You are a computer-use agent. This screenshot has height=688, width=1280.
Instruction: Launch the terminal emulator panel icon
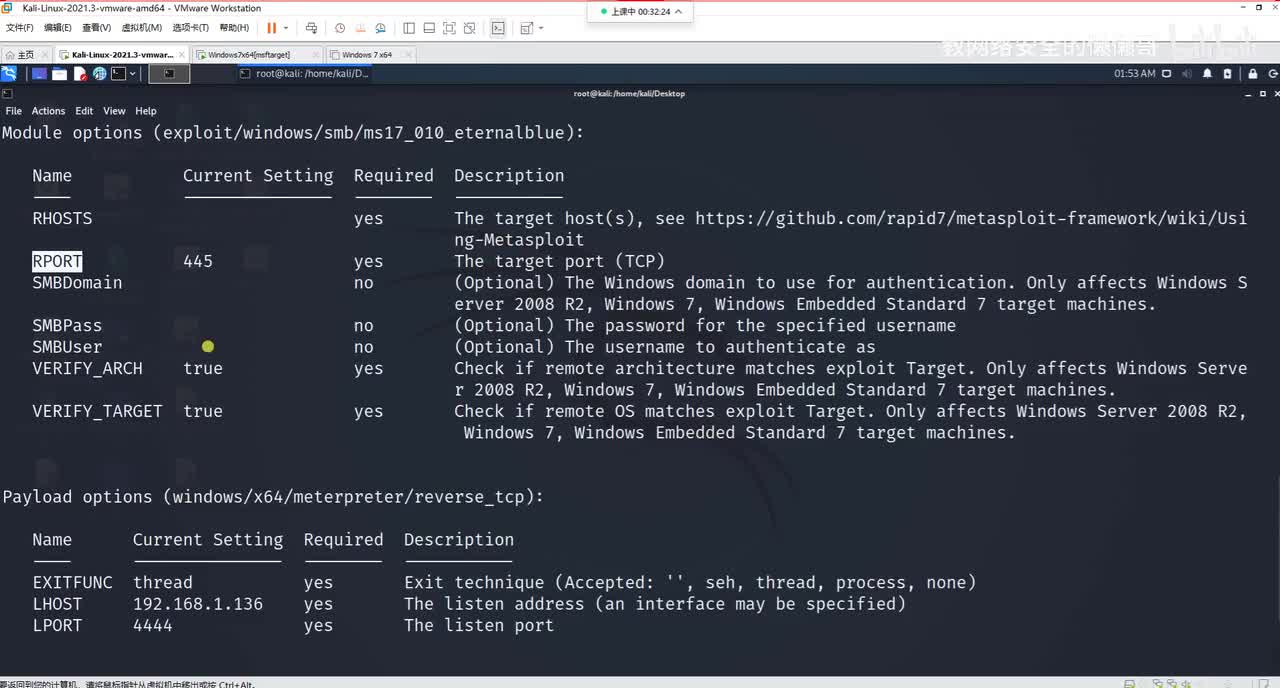pyautogui.click(x=119, y=74)
